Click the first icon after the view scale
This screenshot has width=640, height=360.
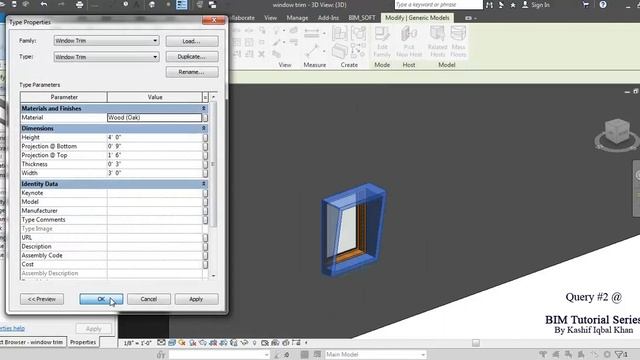pyautogui.click(x=161, y=343)
